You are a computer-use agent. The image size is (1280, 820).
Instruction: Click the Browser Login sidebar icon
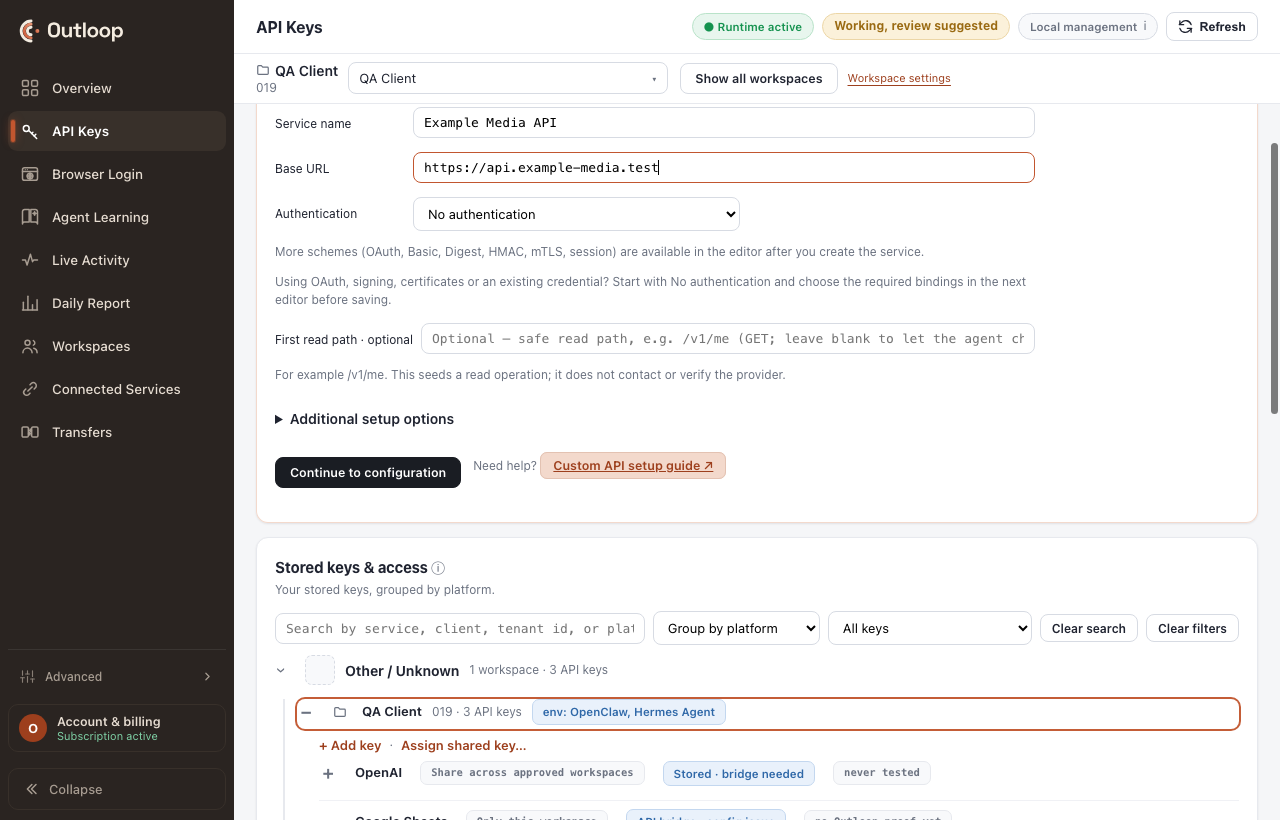coord(30,174)
